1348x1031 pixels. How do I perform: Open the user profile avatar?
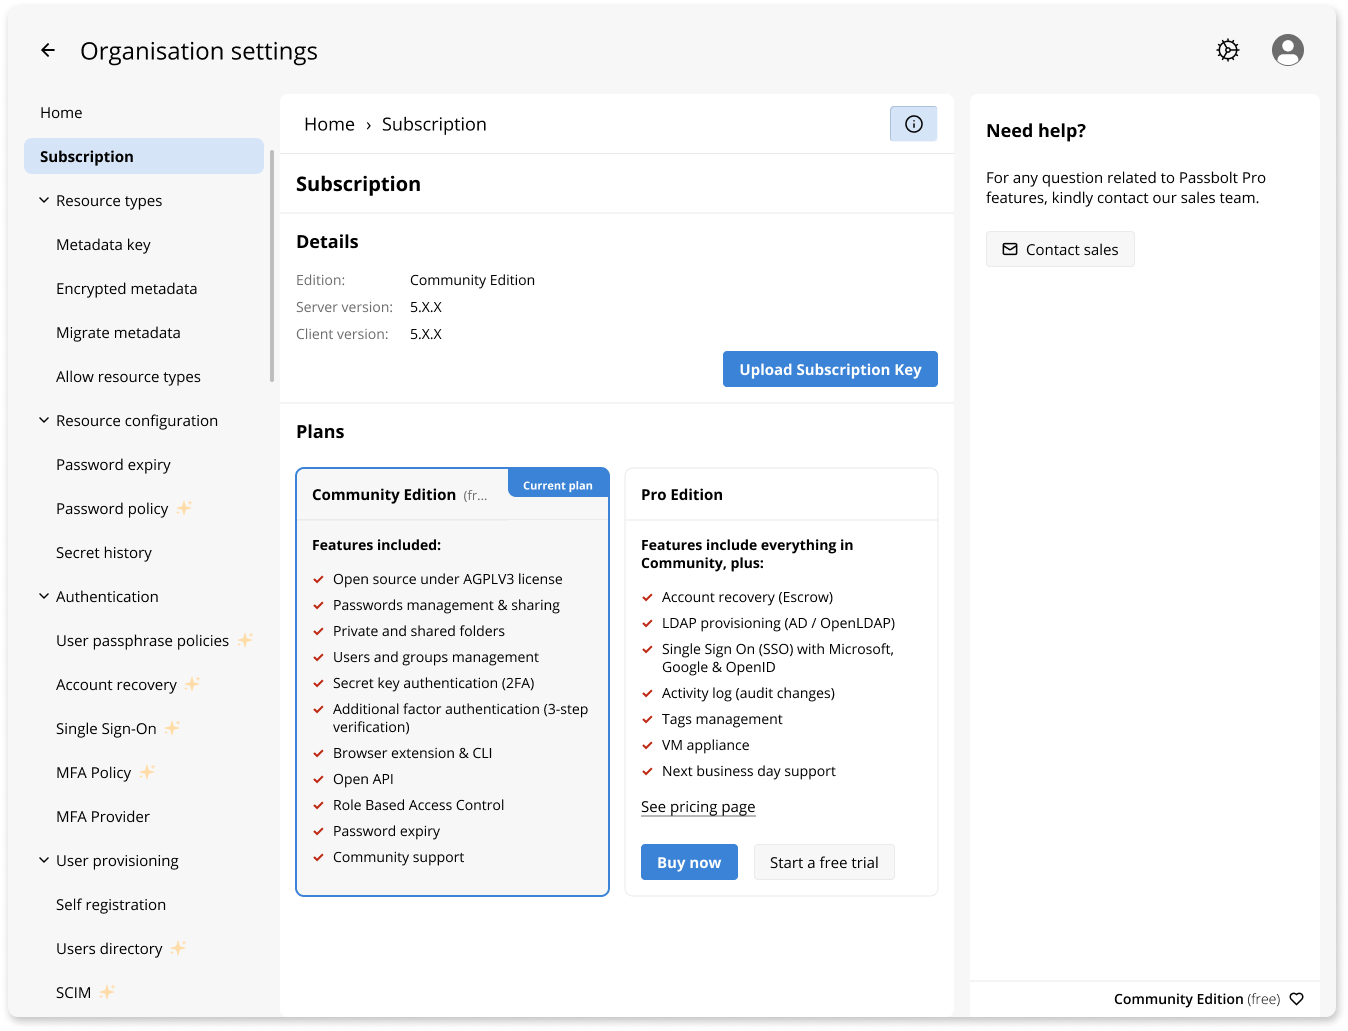click(1288, 50)
